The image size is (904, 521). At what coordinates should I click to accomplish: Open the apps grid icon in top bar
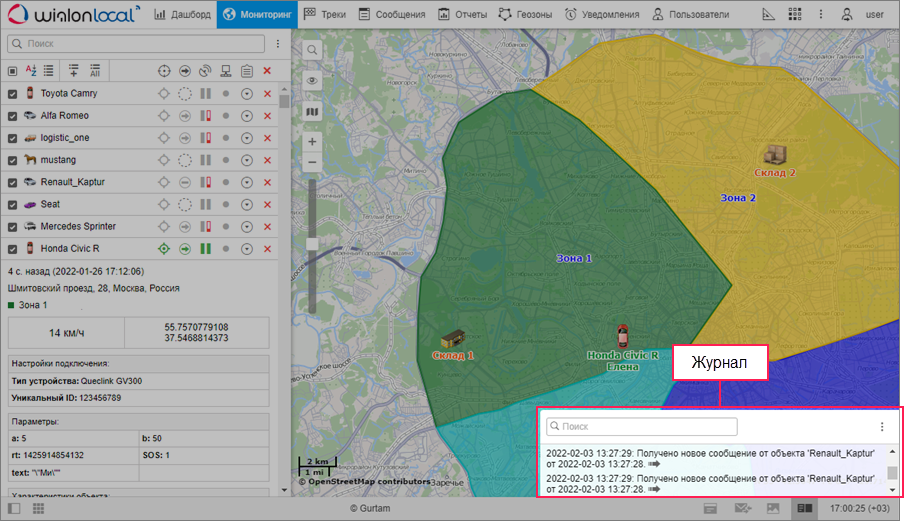tap(794, 15)
